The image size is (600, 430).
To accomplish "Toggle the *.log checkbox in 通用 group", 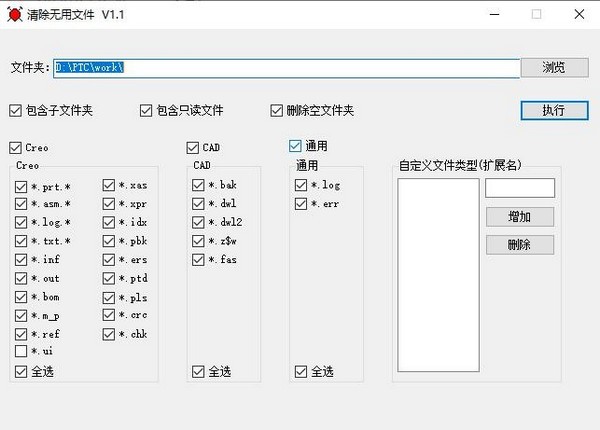I will coord(301,185).
